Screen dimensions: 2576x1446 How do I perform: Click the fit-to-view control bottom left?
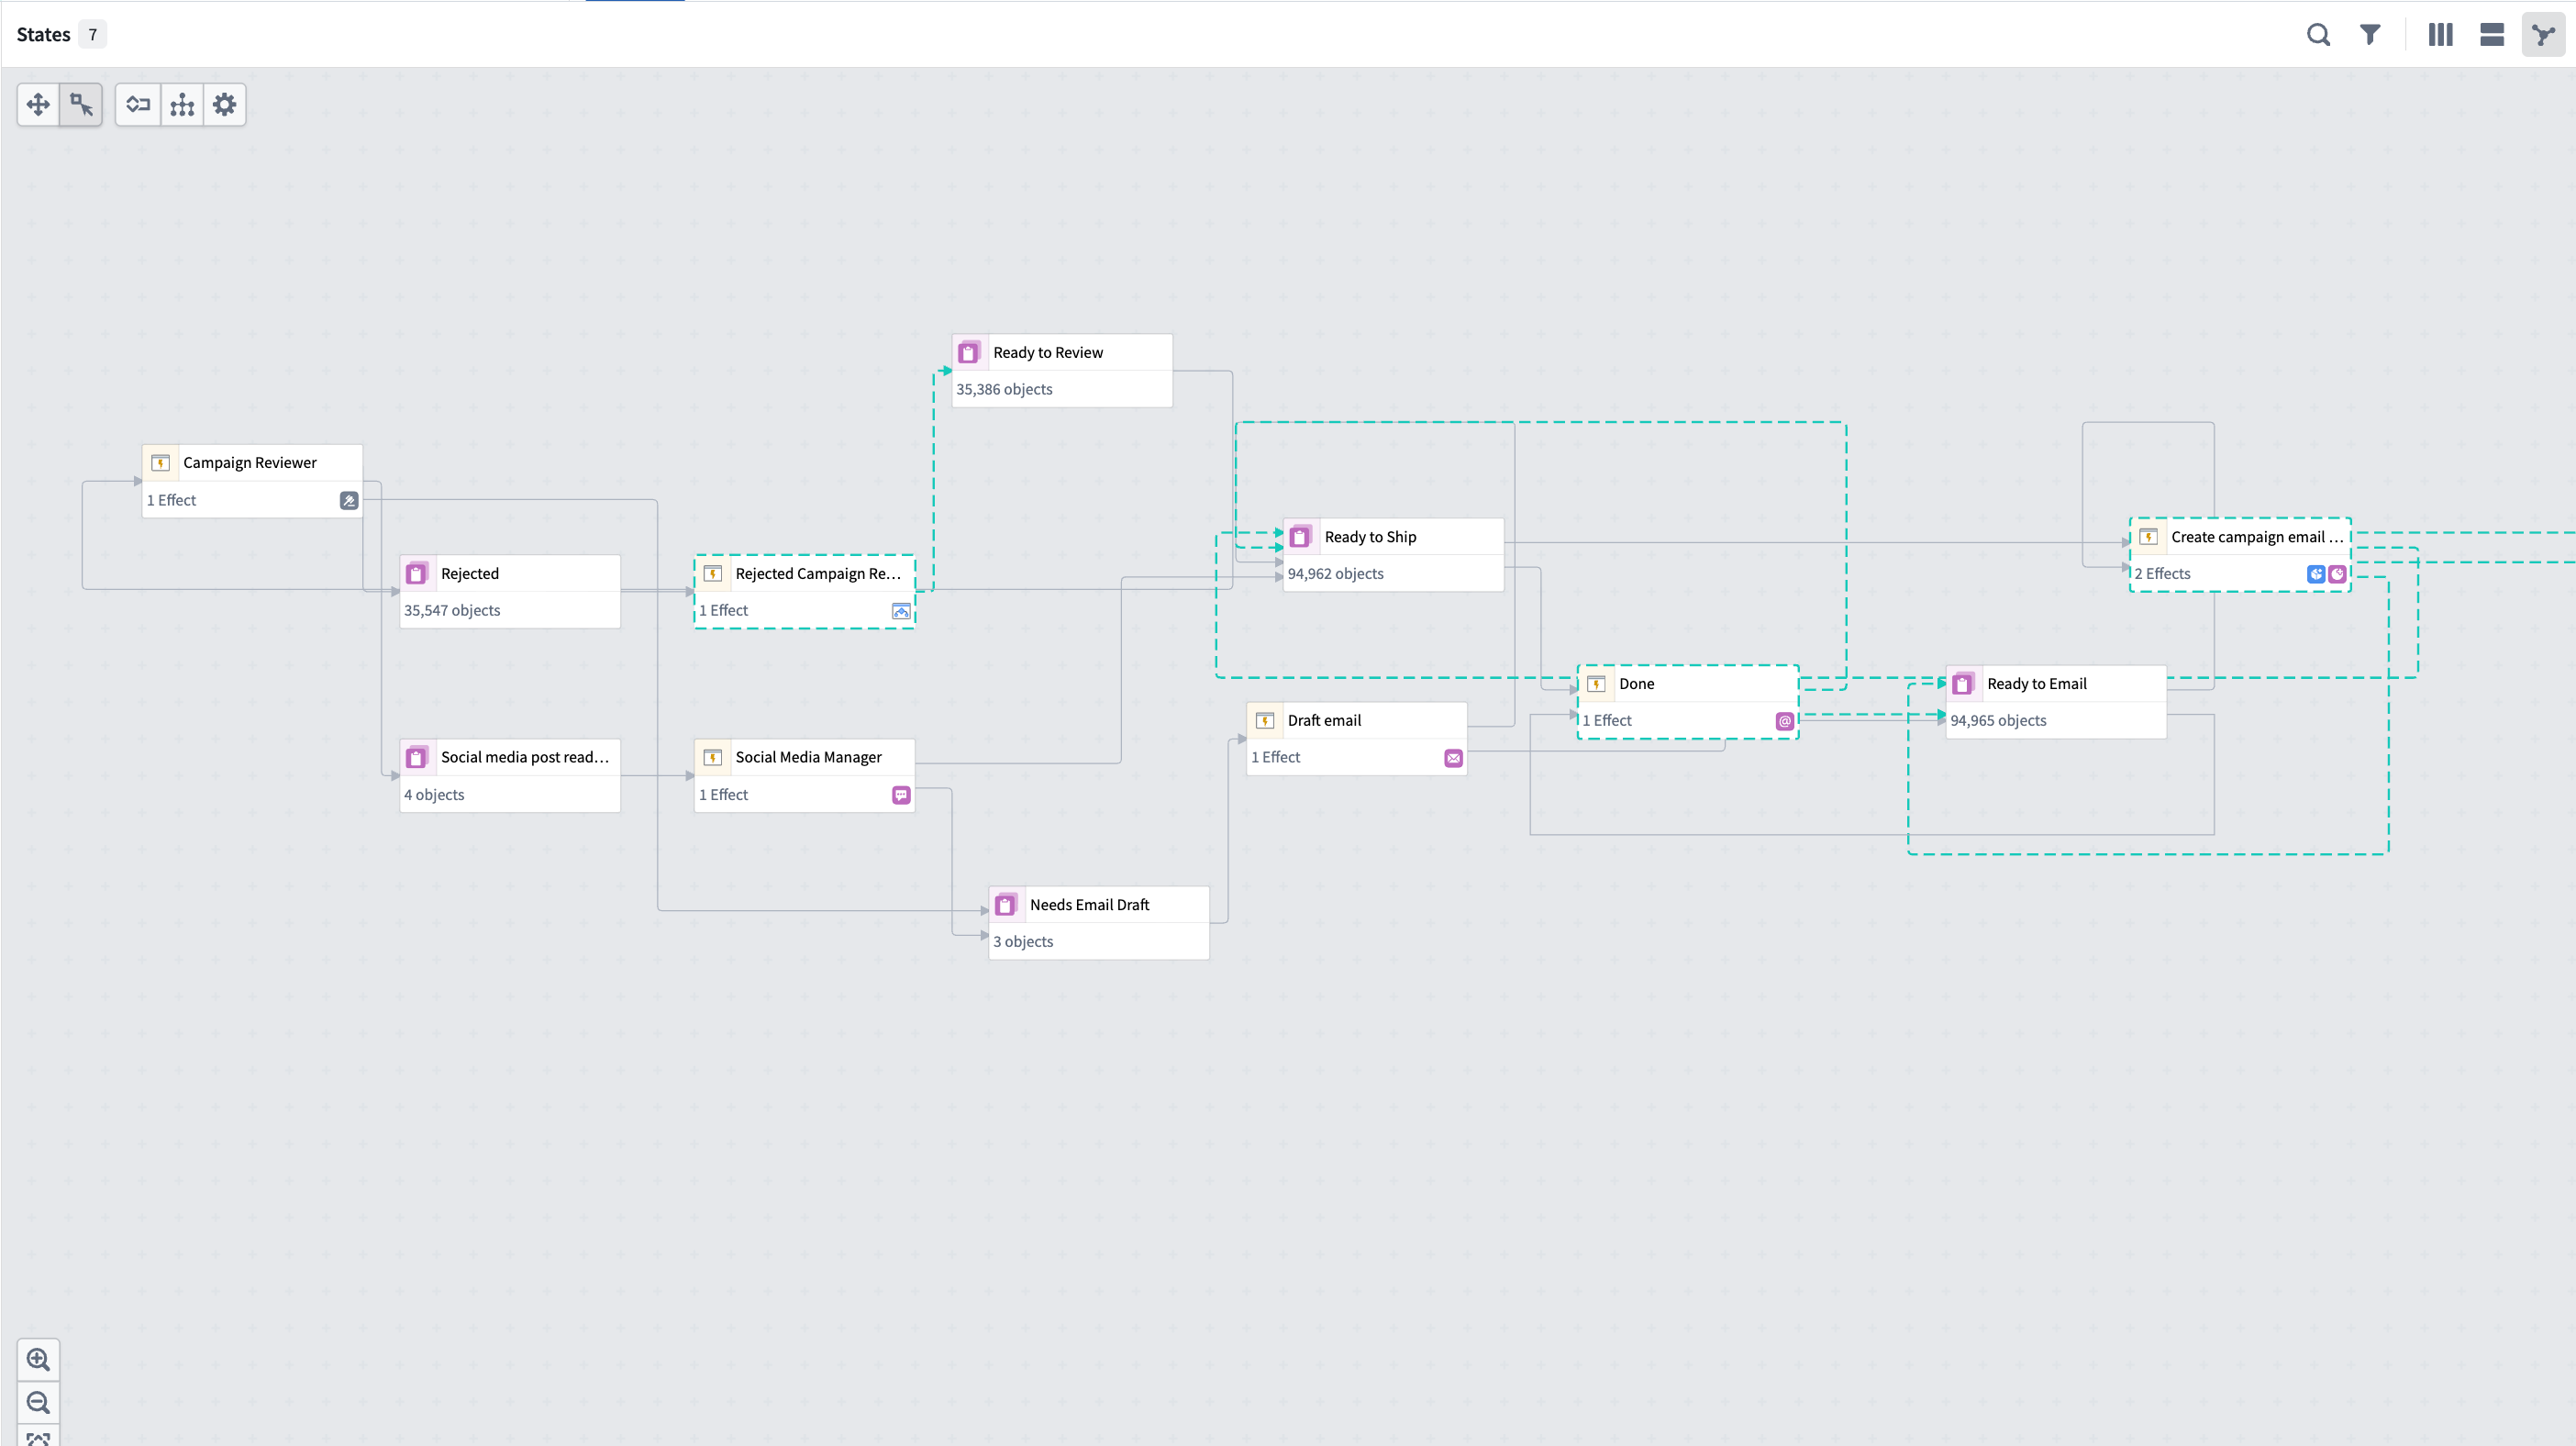point(39,1438)
